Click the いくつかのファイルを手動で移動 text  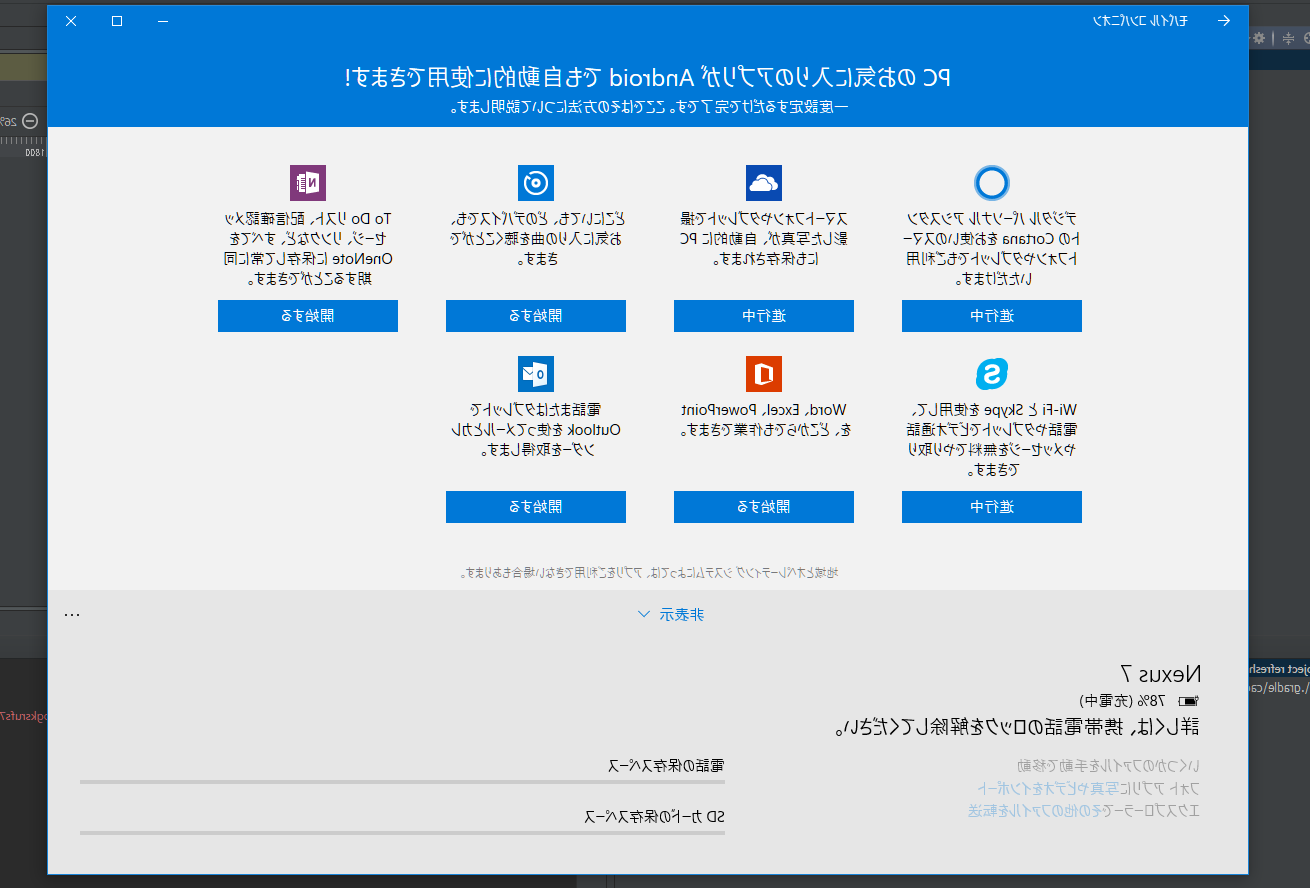click(1108, 766)
